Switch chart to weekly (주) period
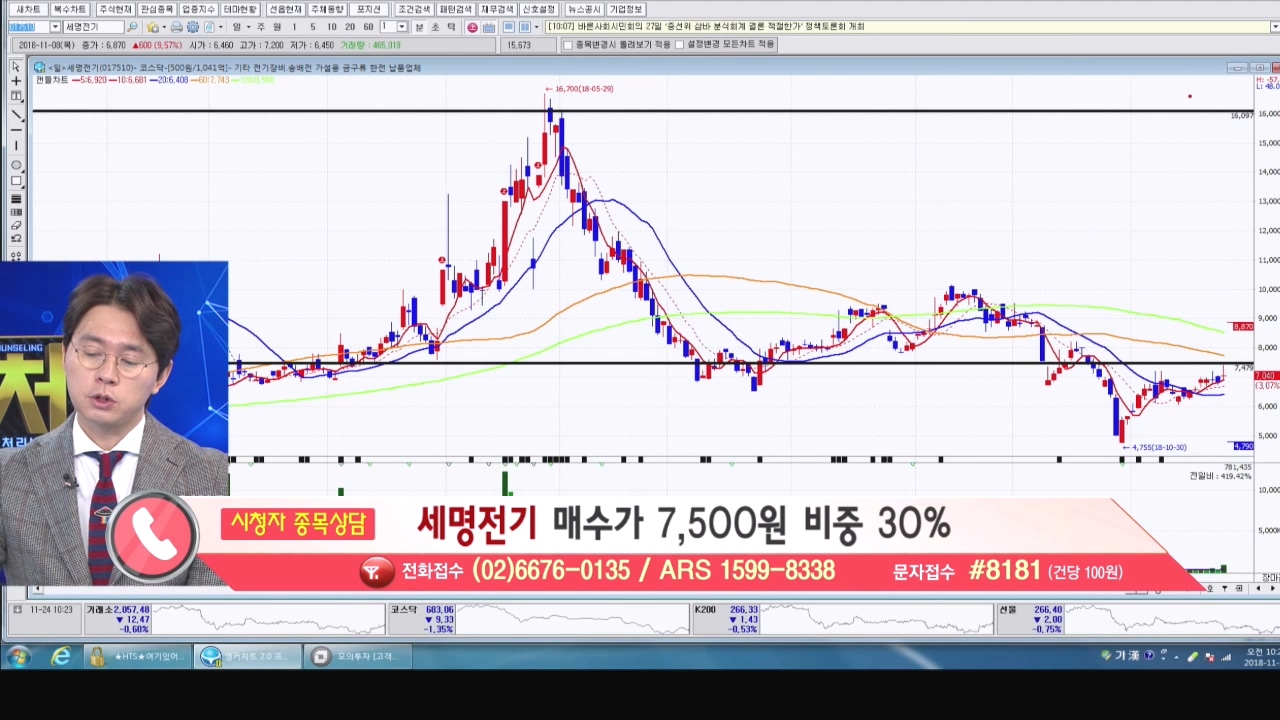This screenshot has width=1280, height=720. (261, 27)
